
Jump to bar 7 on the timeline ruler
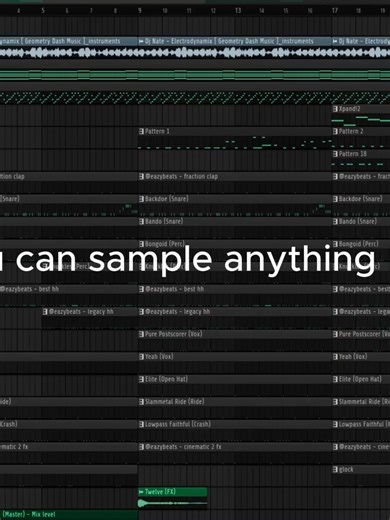point(91,11)
